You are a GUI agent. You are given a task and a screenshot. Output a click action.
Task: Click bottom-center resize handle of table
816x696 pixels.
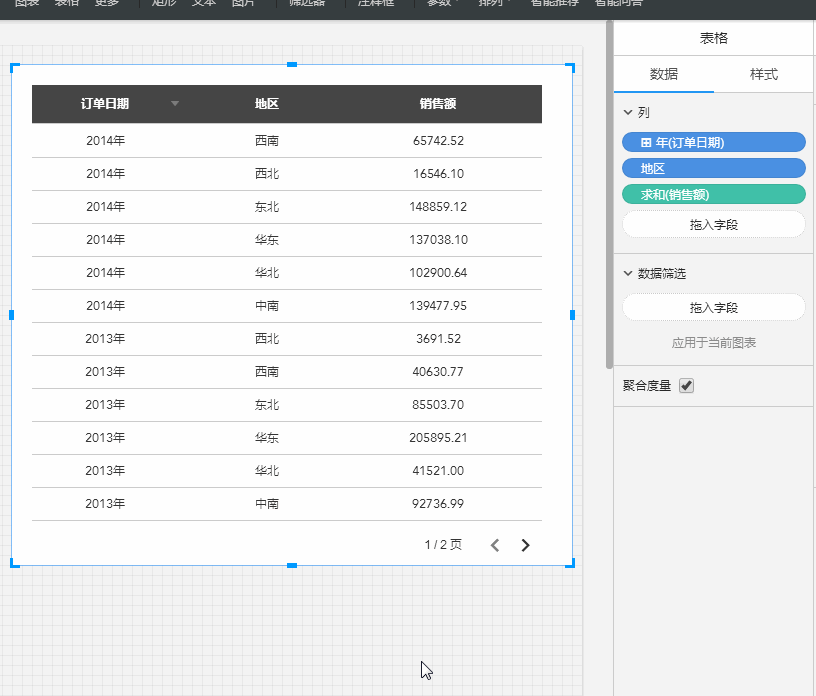(x=292, y=565)
